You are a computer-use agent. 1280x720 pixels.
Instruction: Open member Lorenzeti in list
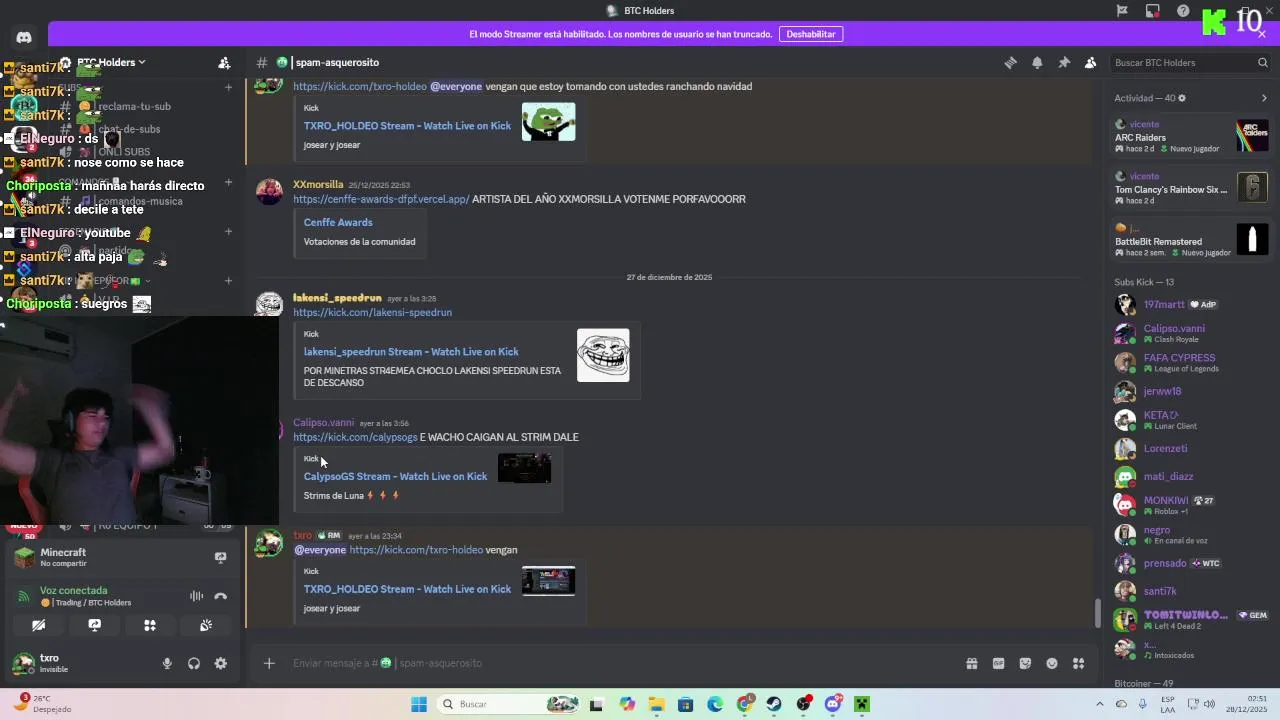pyautogui.click(x=1191, y=448)
